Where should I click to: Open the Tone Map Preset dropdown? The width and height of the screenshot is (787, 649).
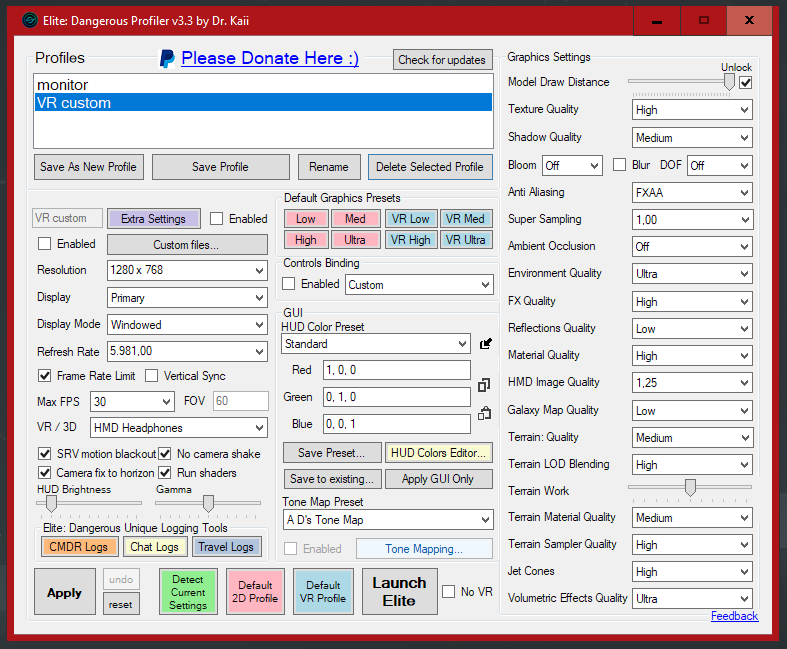pos(388,520)
